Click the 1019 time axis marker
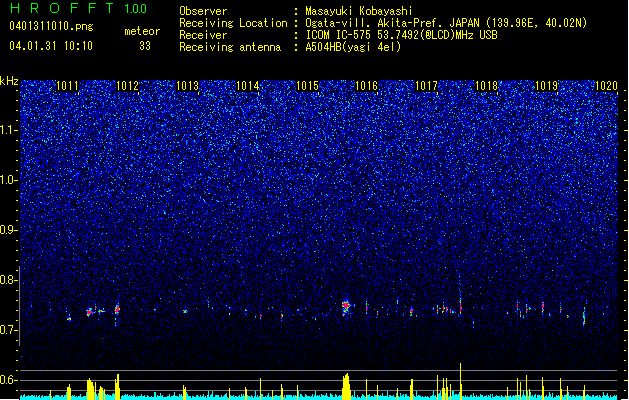629x400 pixels. pos(546,86)
